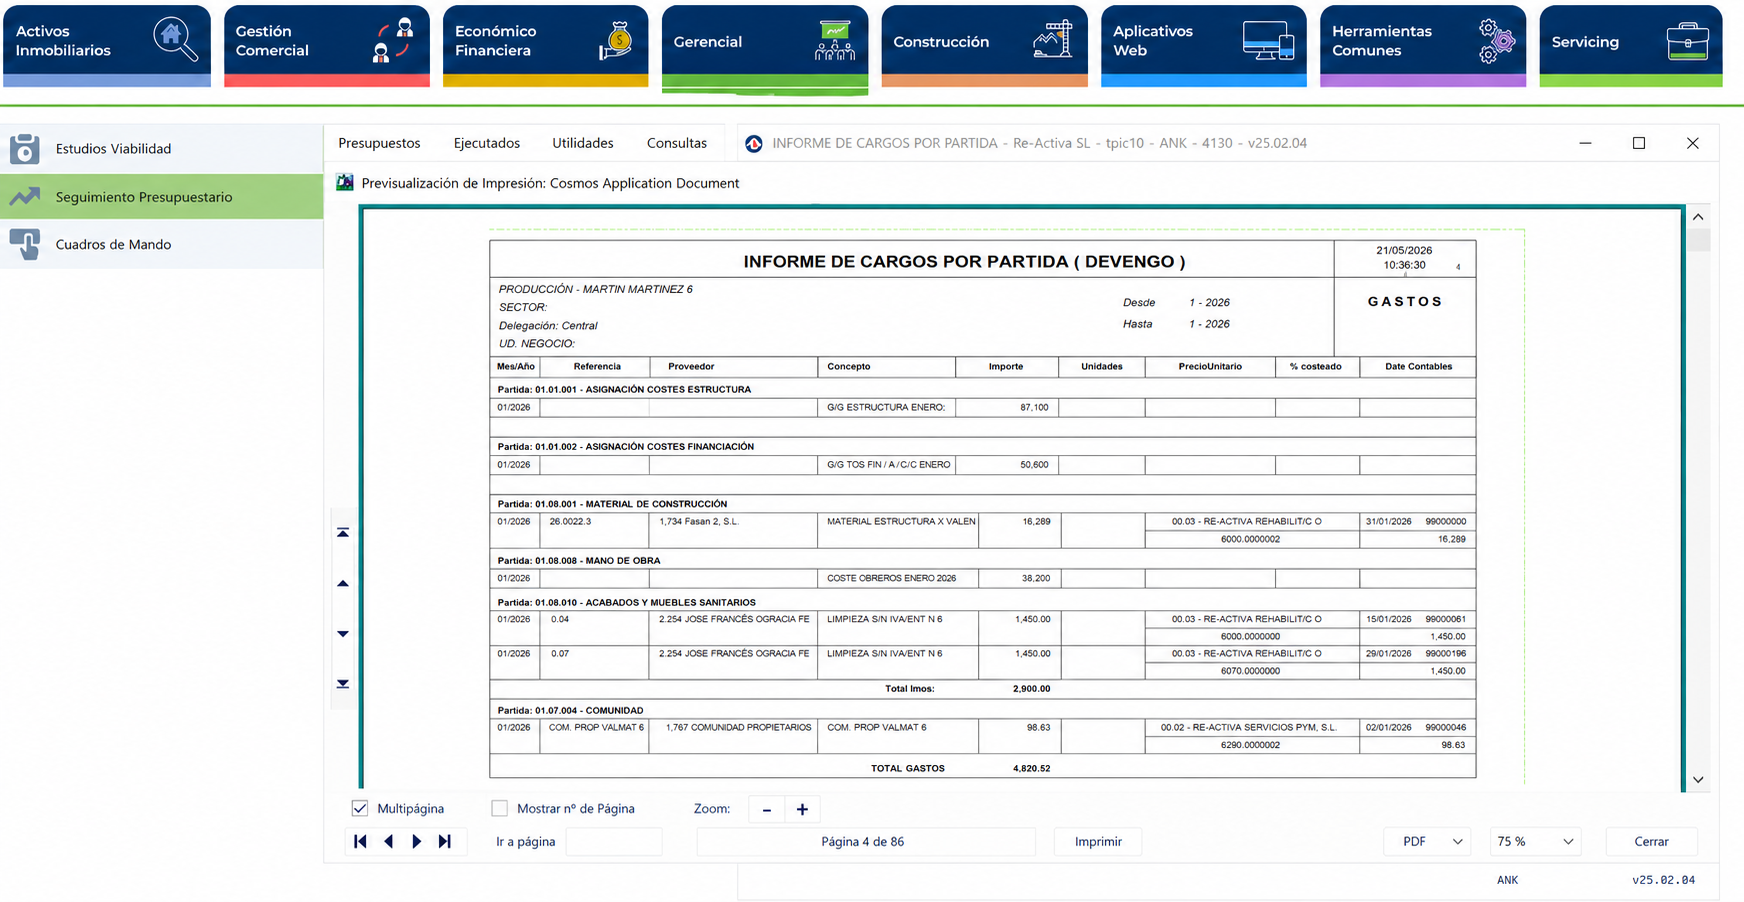
Task: Enable Mostrar nº de Página checkbox
Action: (x=499, y=808)
